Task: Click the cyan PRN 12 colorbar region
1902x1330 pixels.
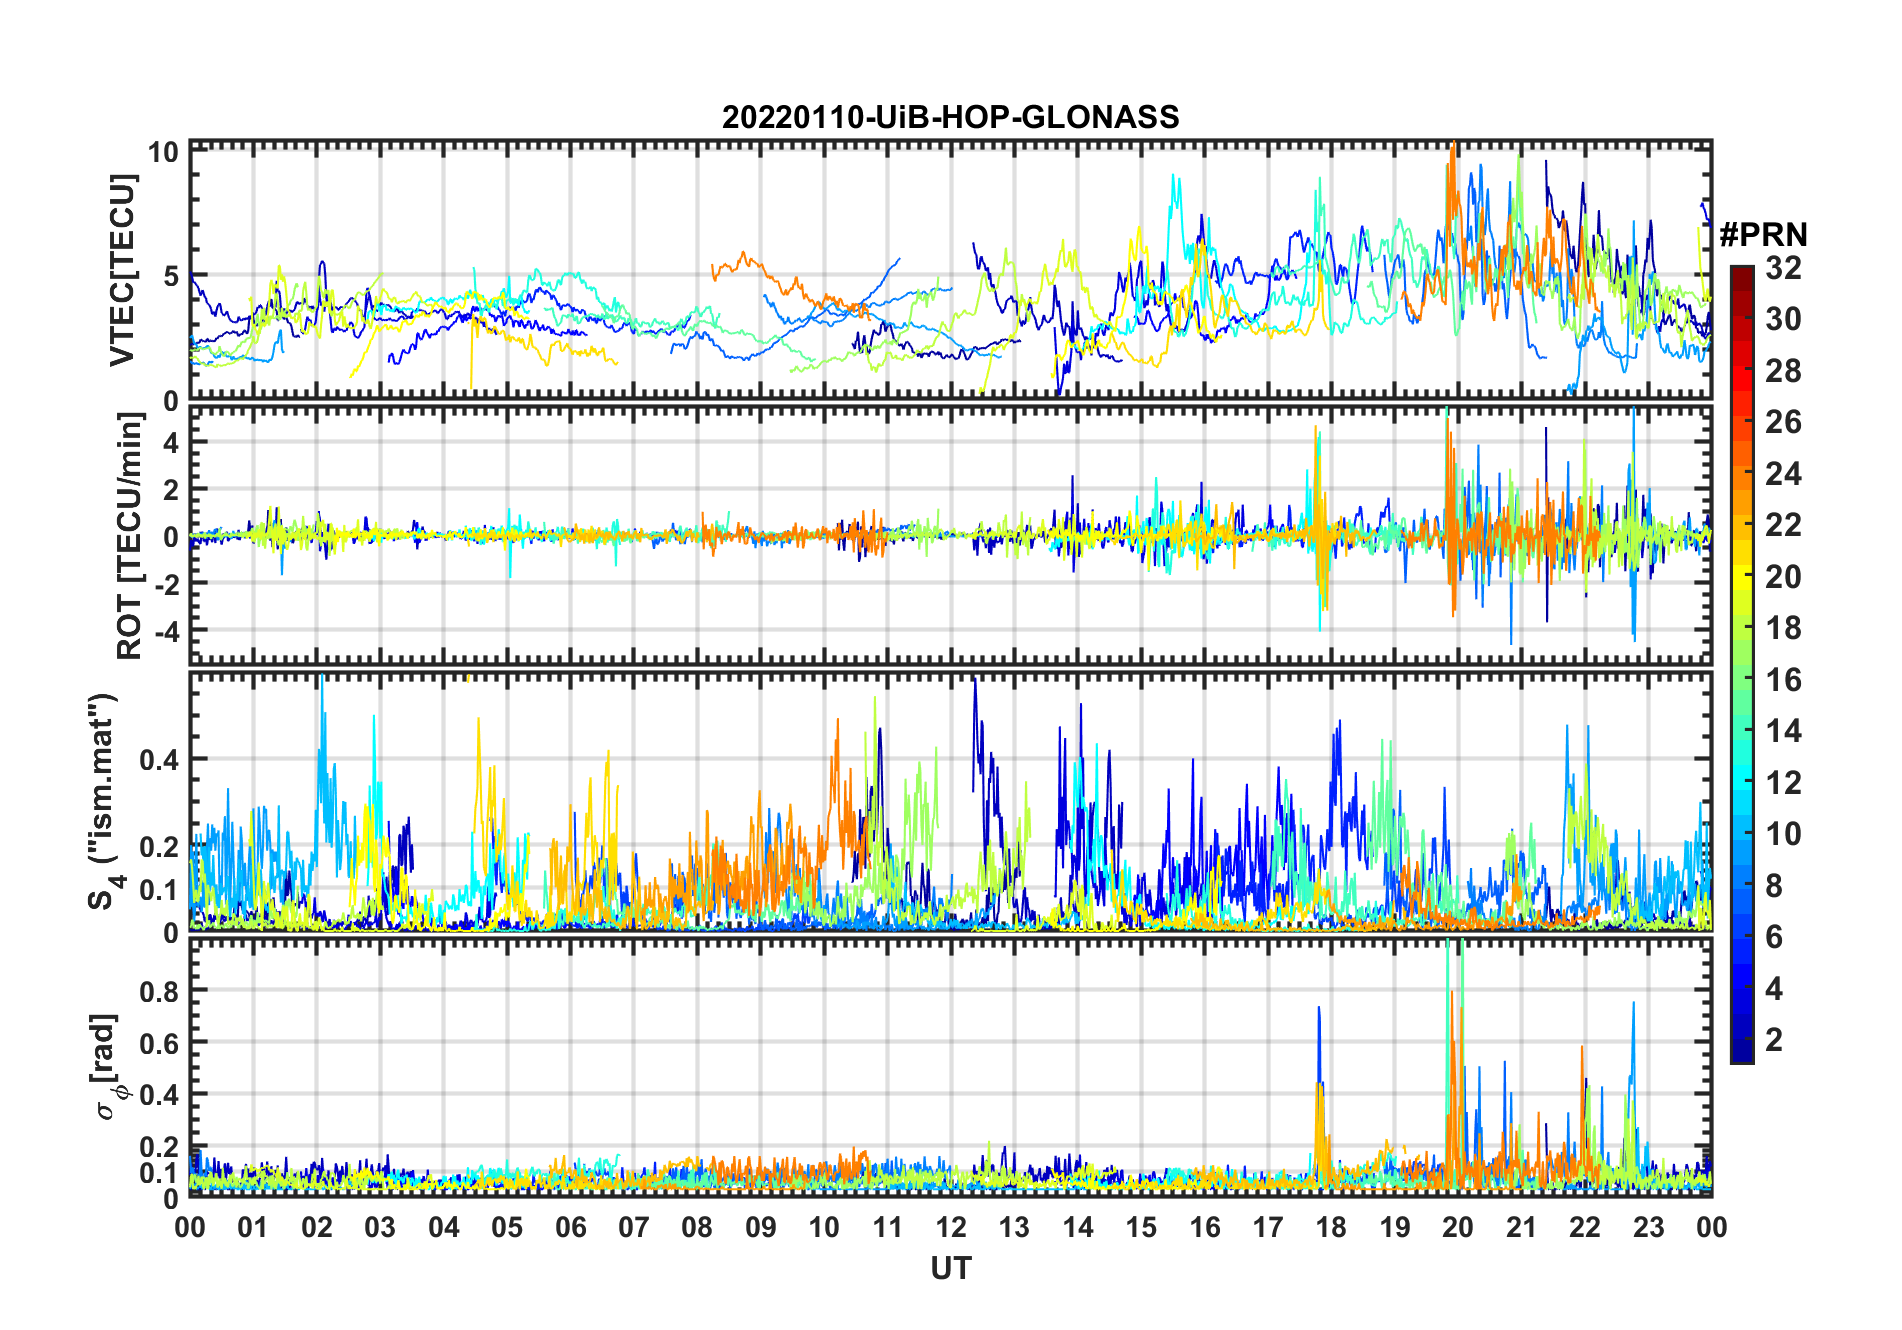Action: pos(1741,782)
